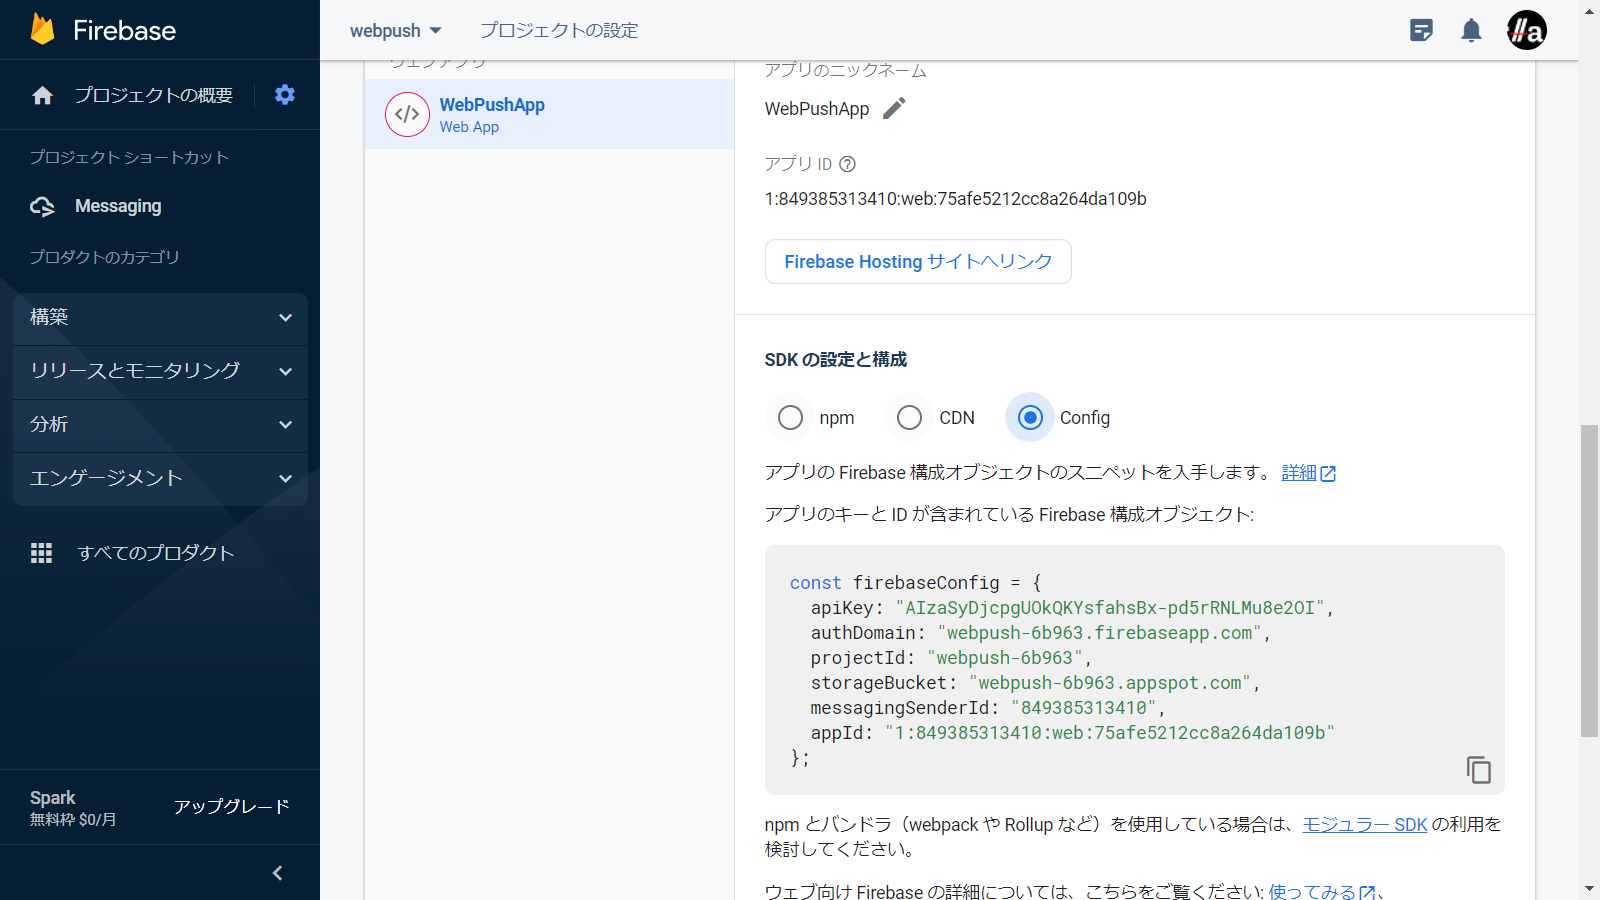Click the アップグレード plan button

pyautogui.click(x=231, y=807)
